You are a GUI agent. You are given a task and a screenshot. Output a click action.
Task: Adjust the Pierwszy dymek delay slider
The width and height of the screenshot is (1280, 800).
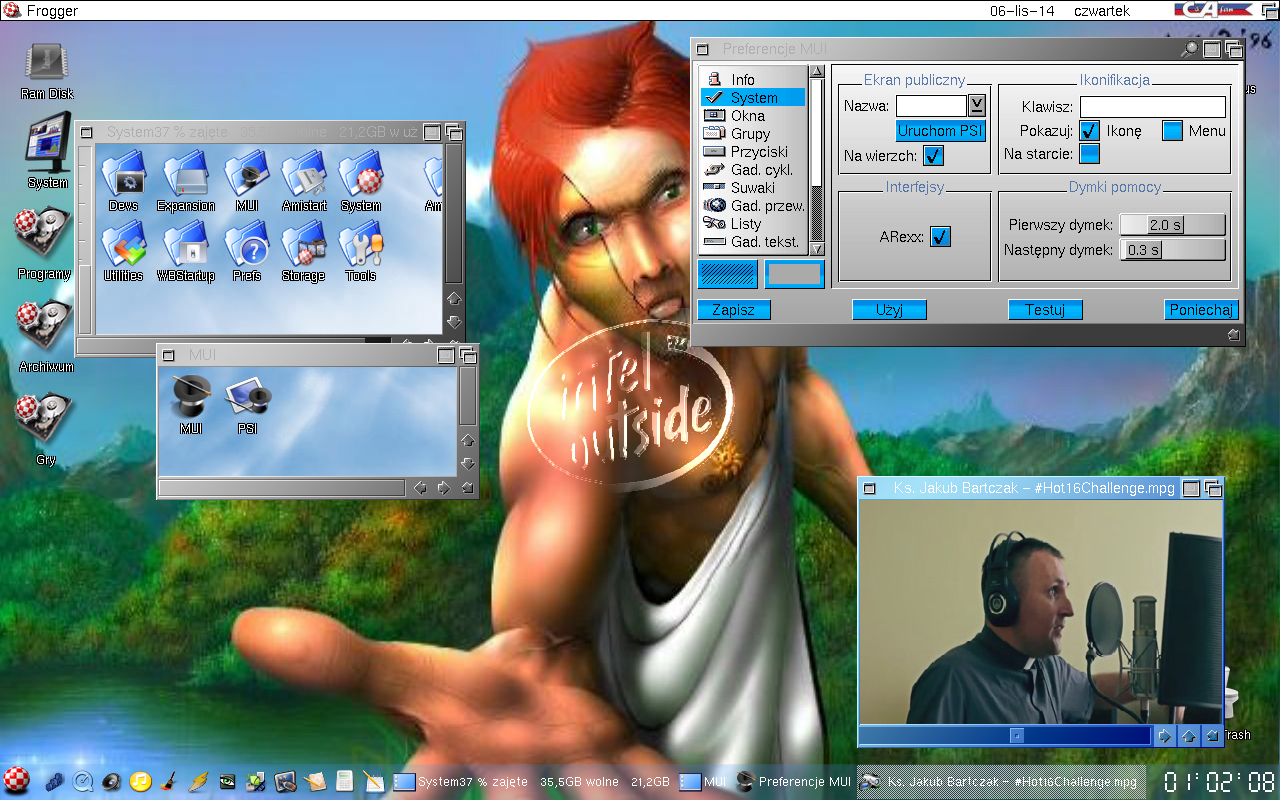click(1172, 225)
